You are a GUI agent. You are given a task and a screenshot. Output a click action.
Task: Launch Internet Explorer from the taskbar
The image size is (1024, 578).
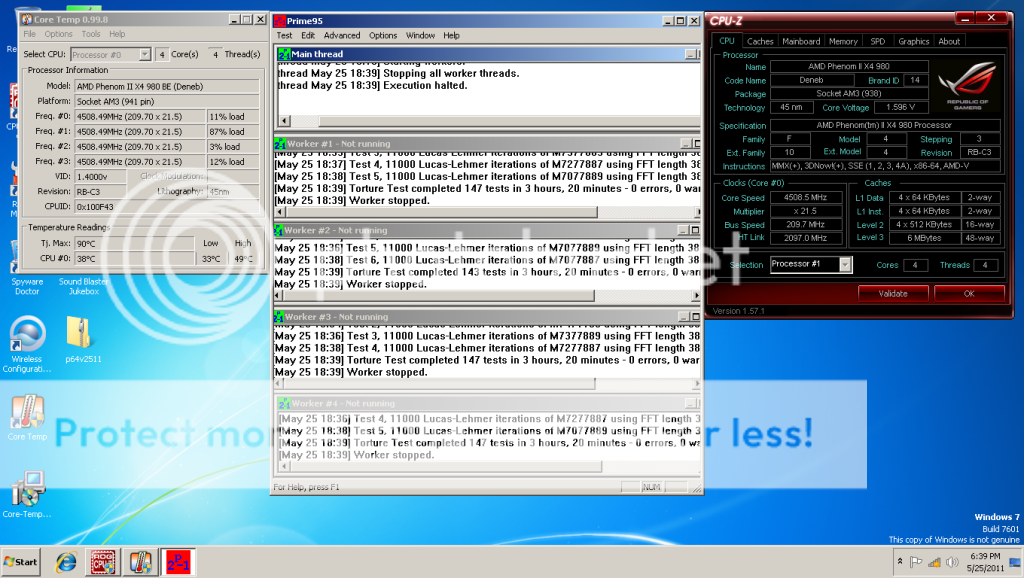[65, 562]
